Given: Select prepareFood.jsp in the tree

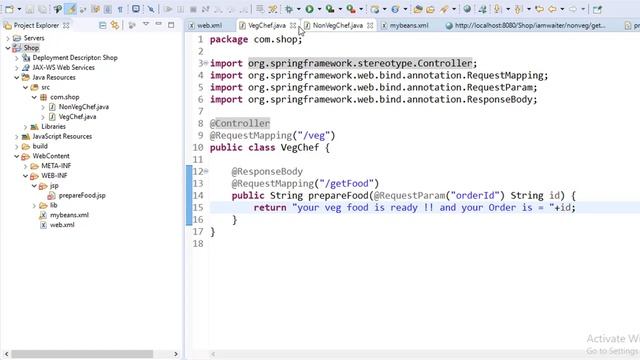Looking at the screenshot, I should pyautogui.click(x=82, y=196).
